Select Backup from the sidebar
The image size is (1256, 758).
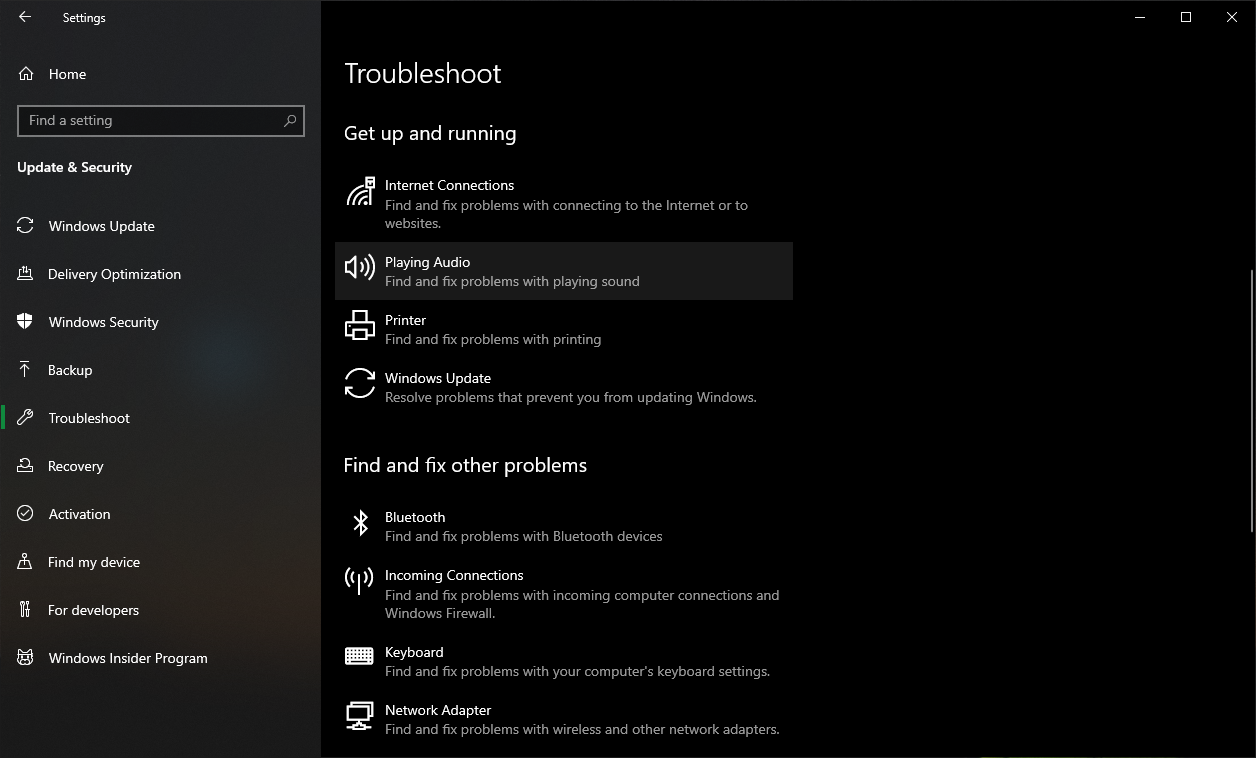pos(70,370)
